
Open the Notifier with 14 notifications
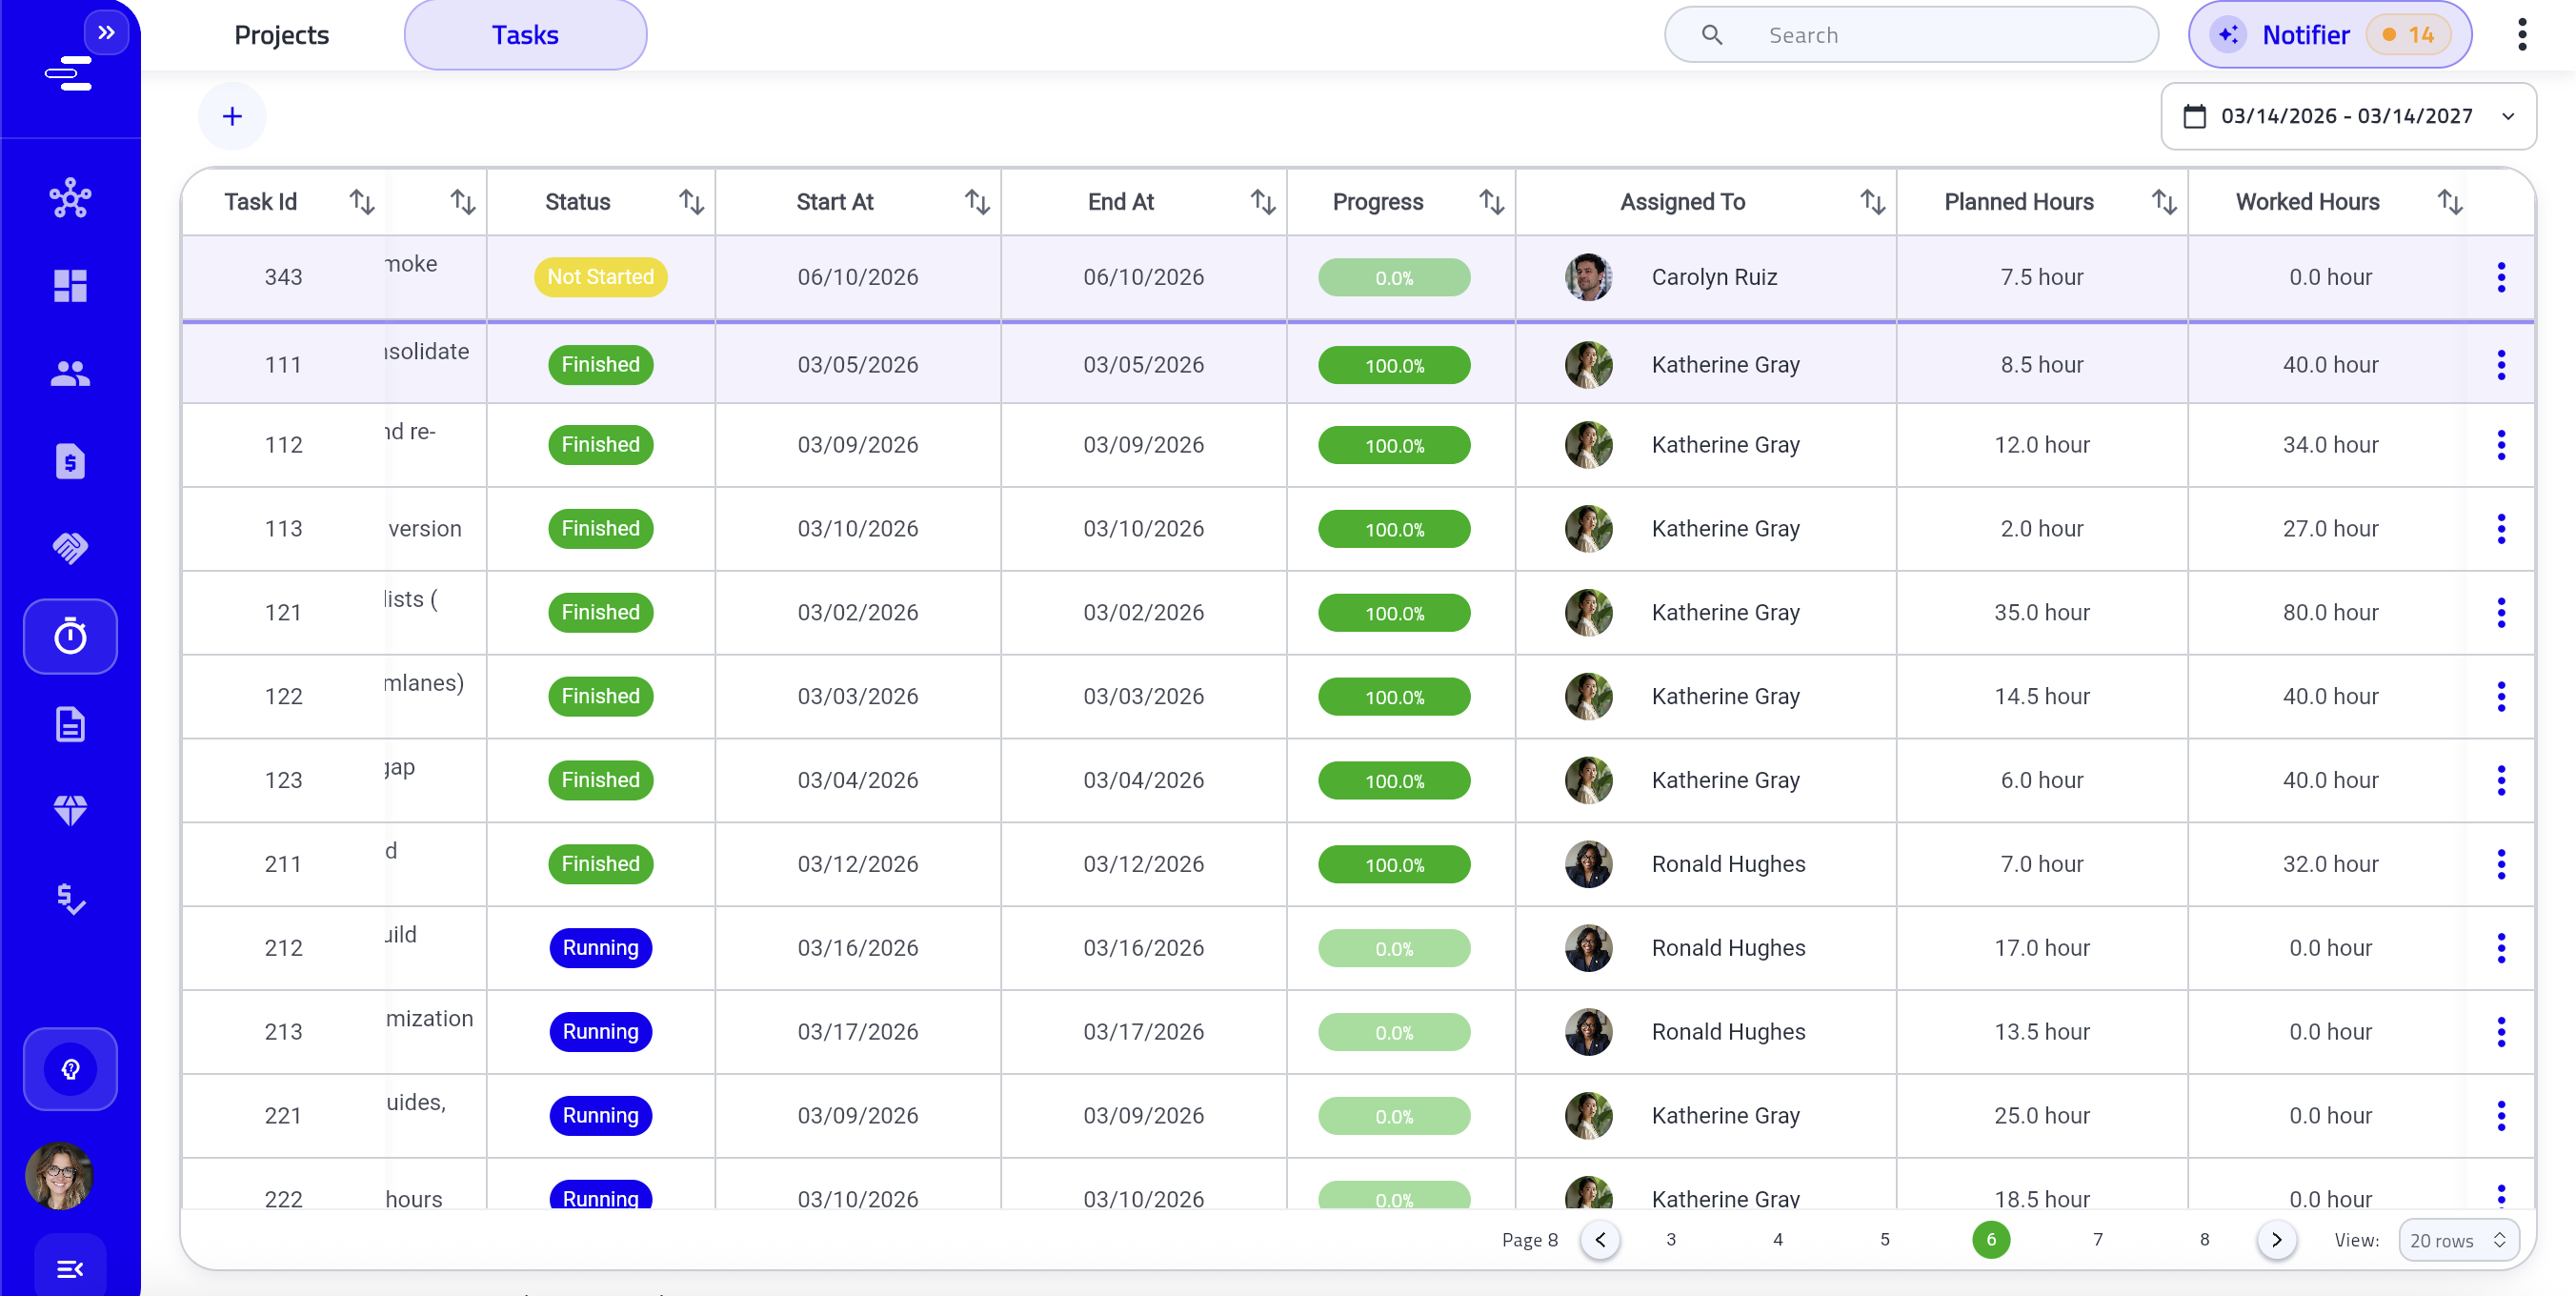(x=2328, y=34)
